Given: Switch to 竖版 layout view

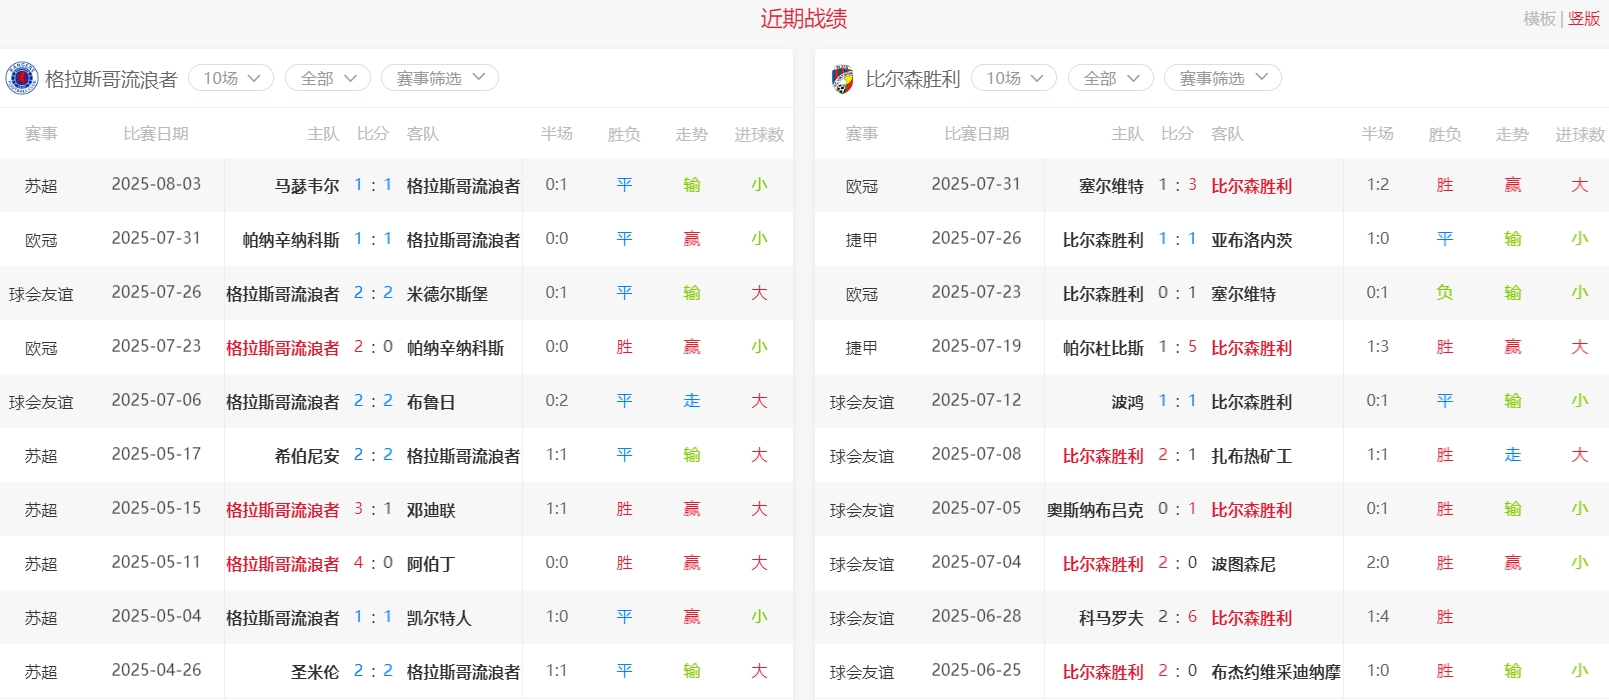Looking at the screenshot, I should click(x=1584, y=19).
